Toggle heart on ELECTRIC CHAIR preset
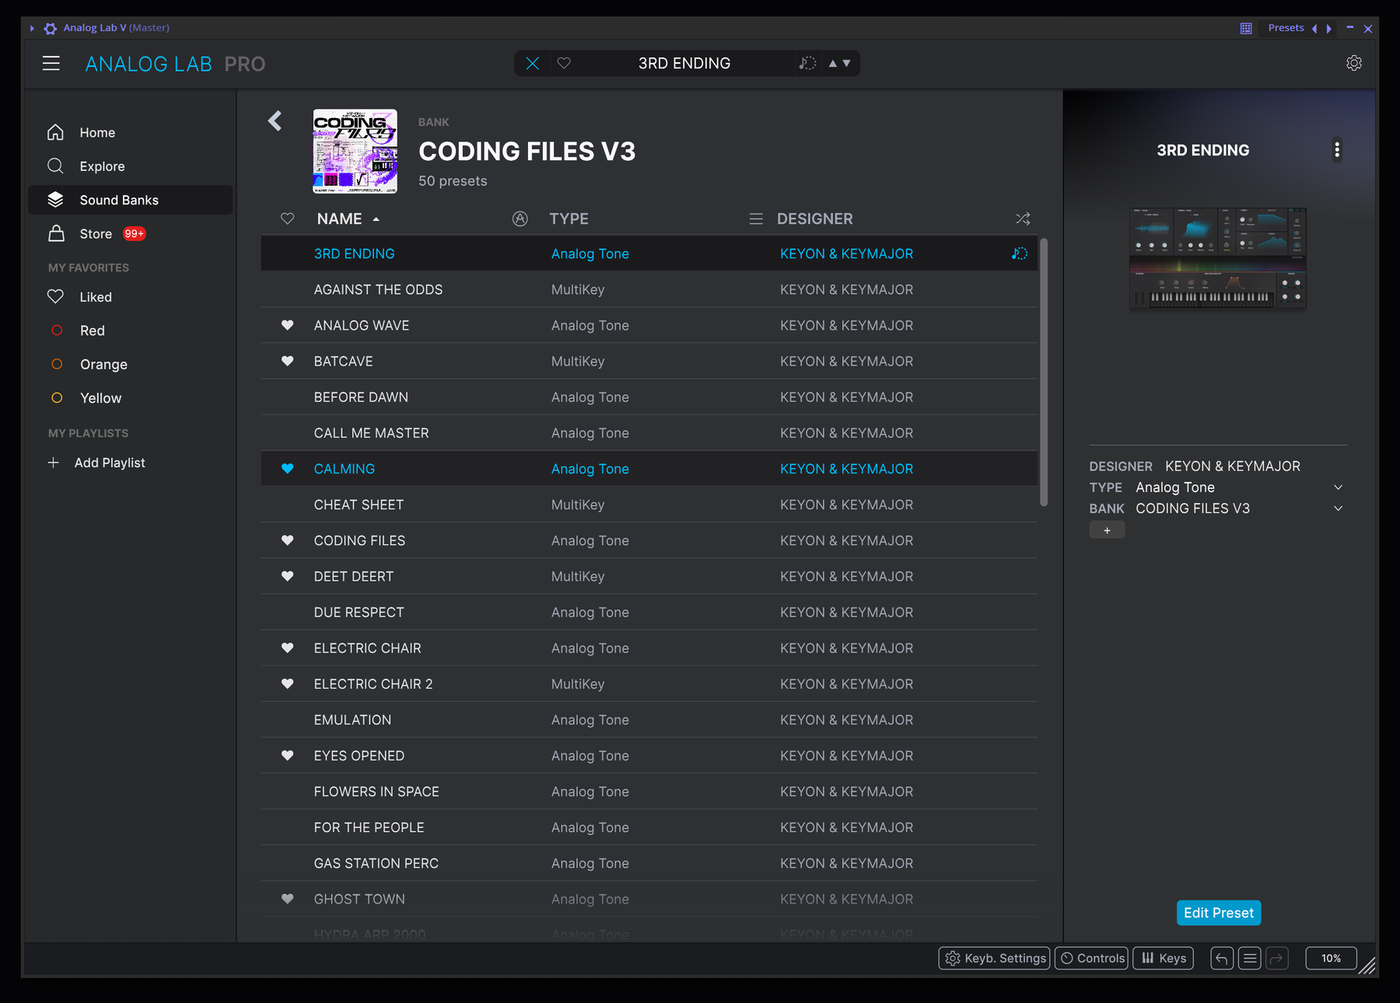Viewport: 1400px width, 1003px height. click(x=287, y=648)
